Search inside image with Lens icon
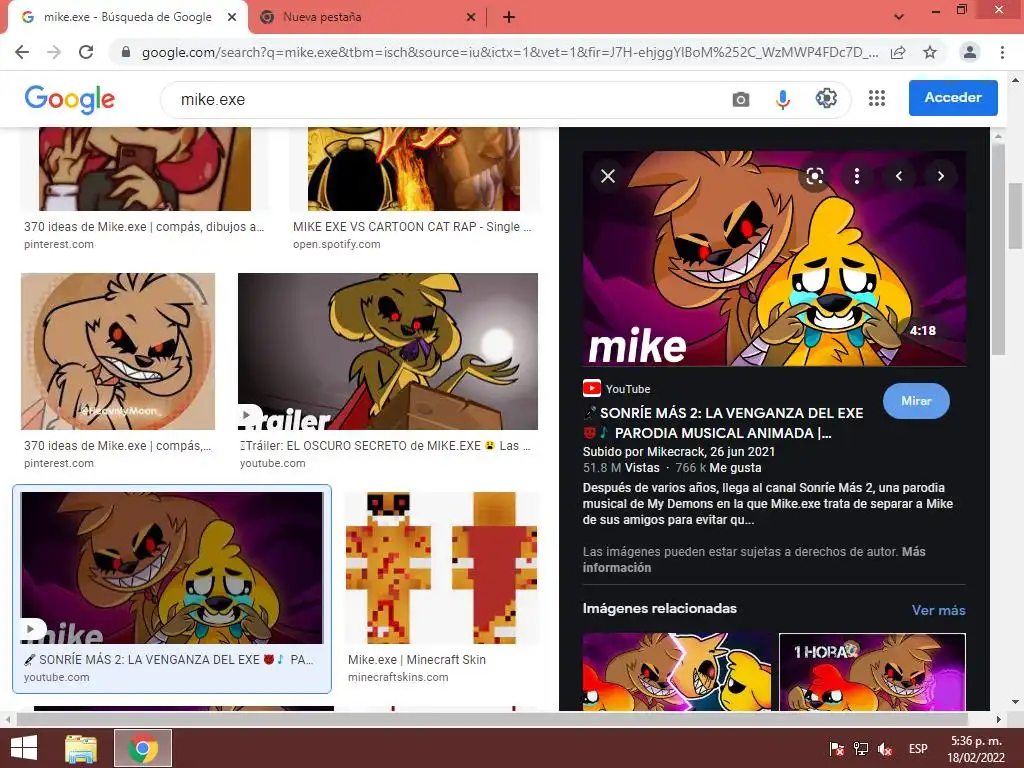This screenshot has height=768, width=1024. pos(814,176)
